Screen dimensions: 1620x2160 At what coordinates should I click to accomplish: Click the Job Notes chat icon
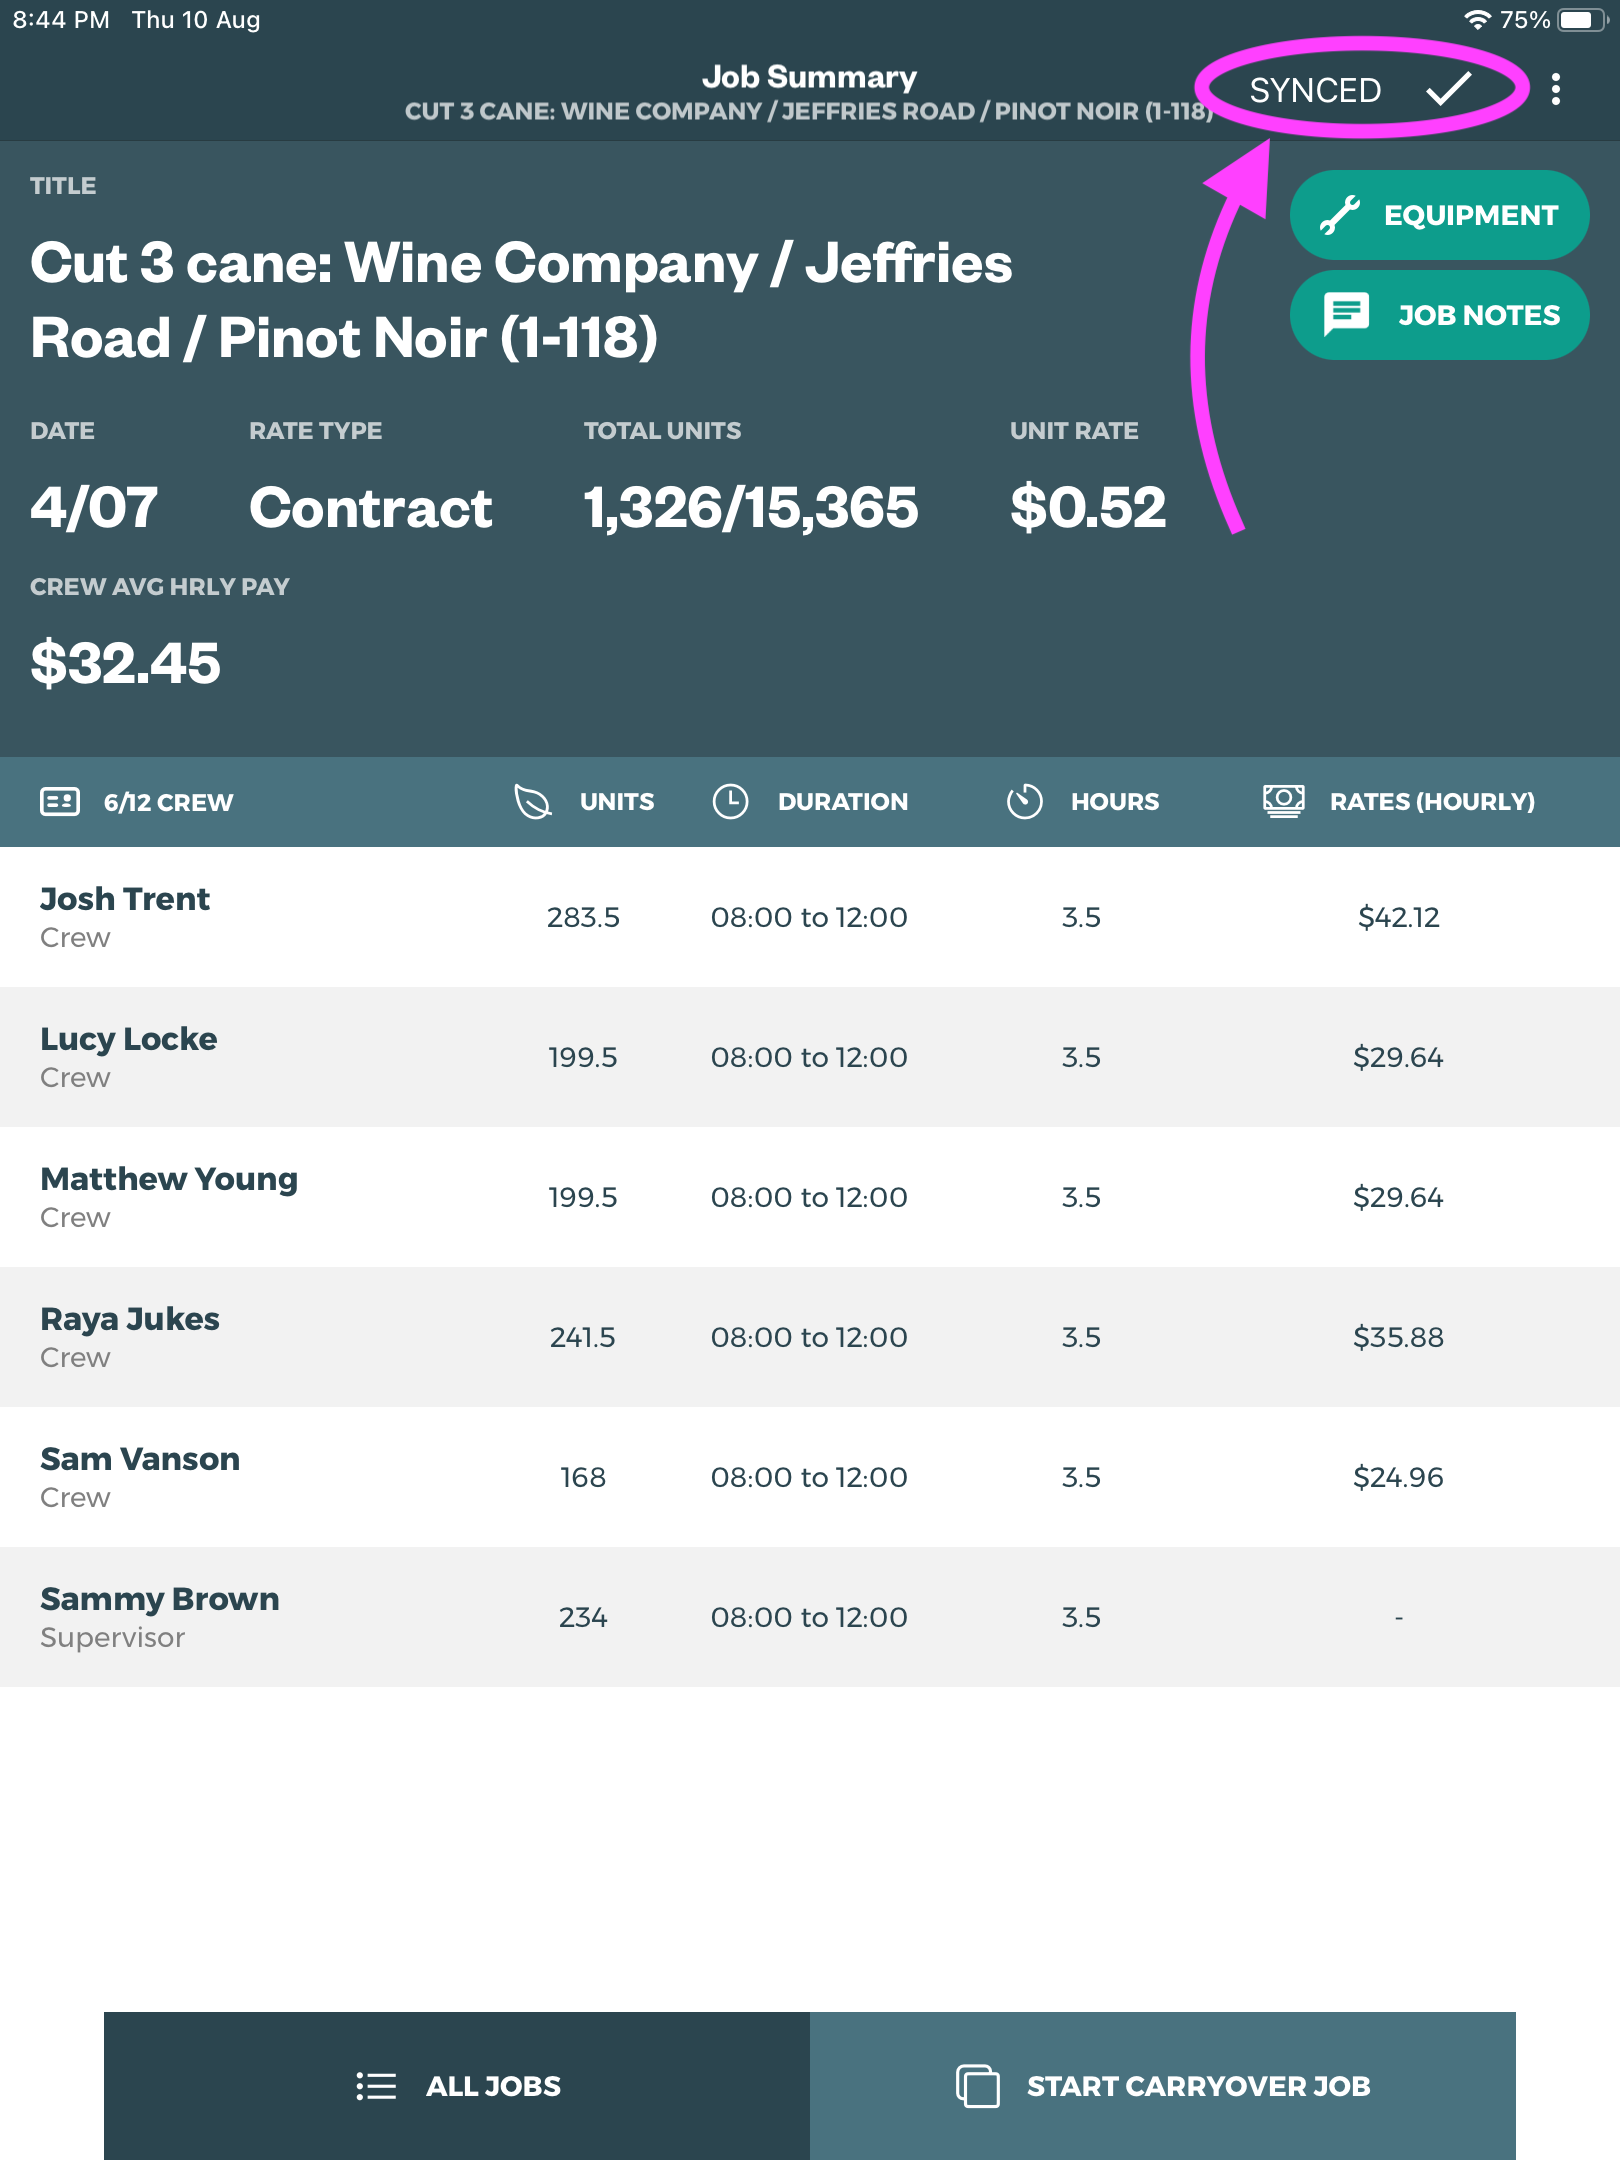pos(1346,315)
